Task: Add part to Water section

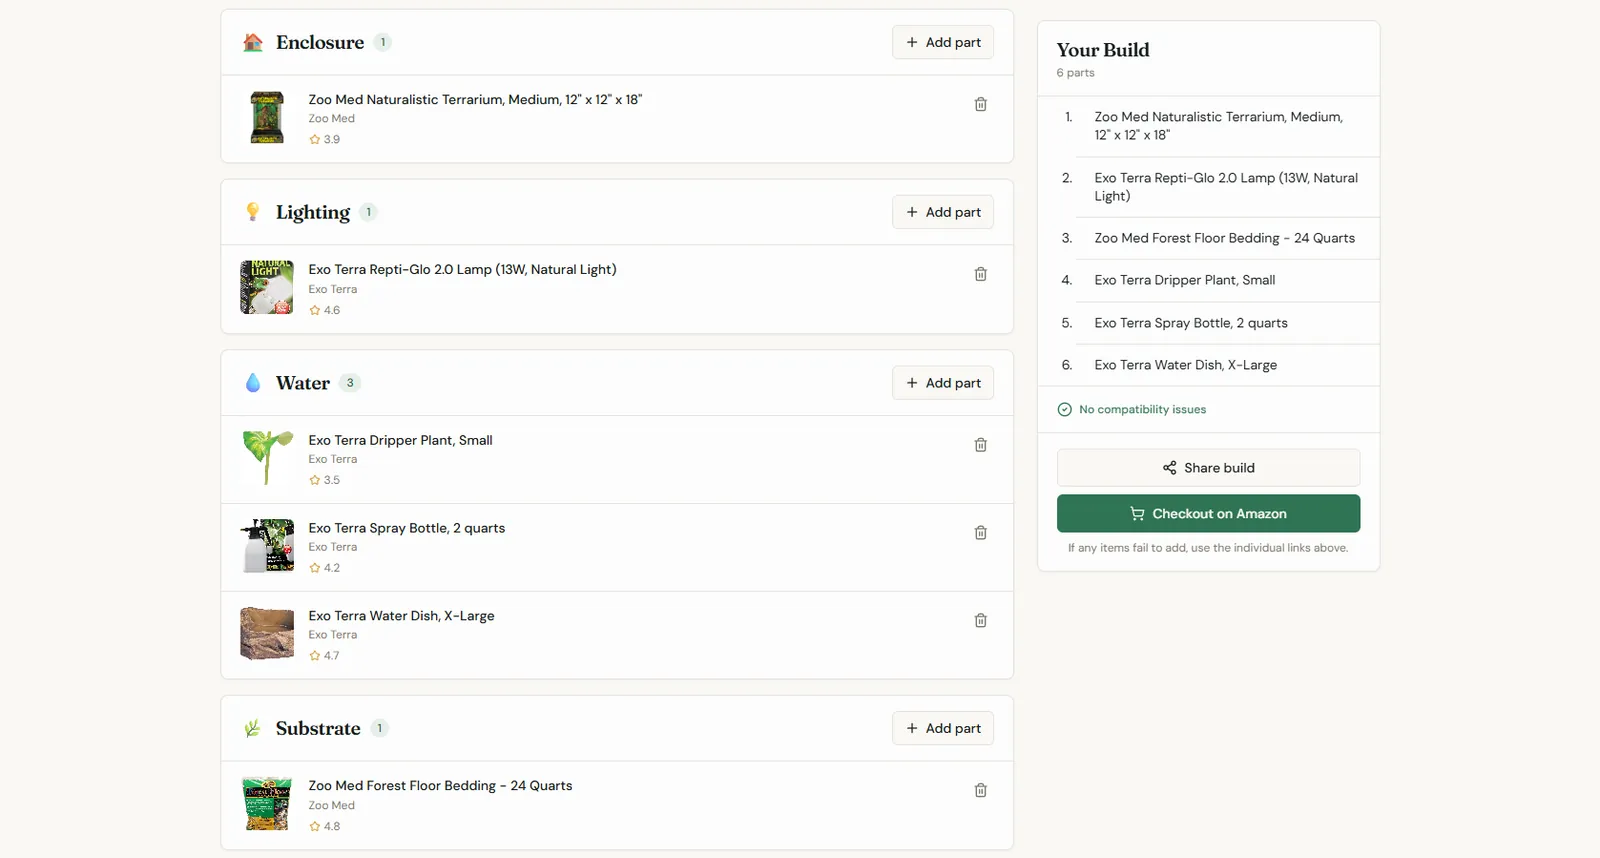Action: coord(943,383)
